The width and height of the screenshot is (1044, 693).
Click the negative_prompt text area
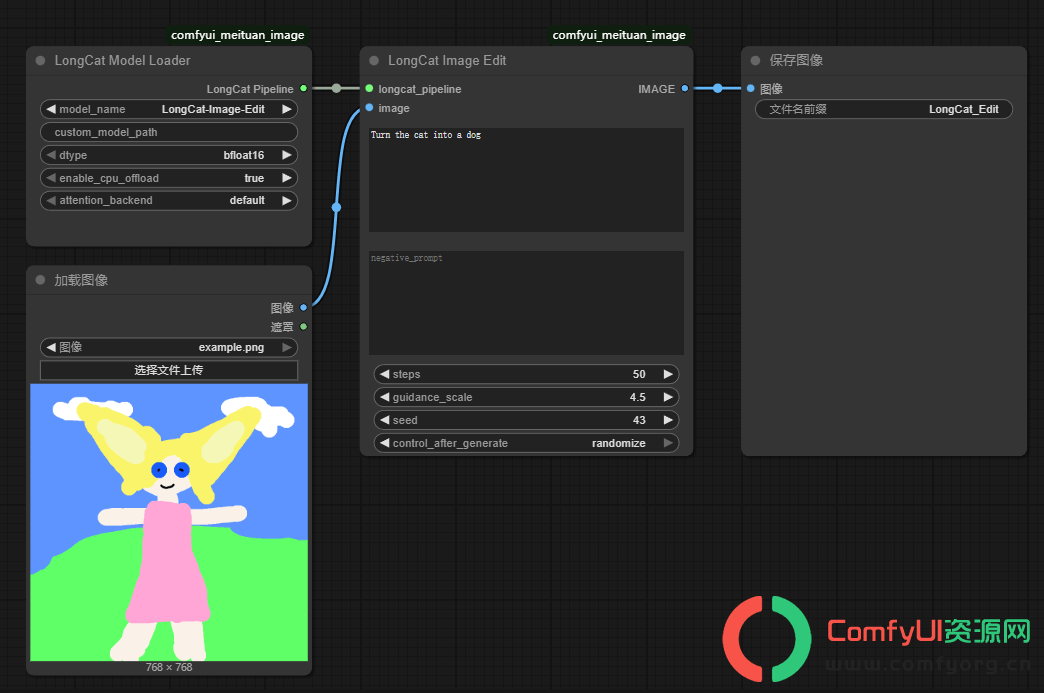(526, 303)
